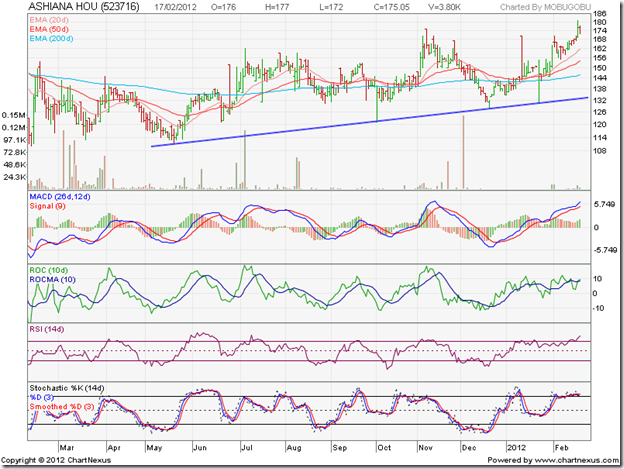Click the EMA (20d) legend label

pos(53,21)
